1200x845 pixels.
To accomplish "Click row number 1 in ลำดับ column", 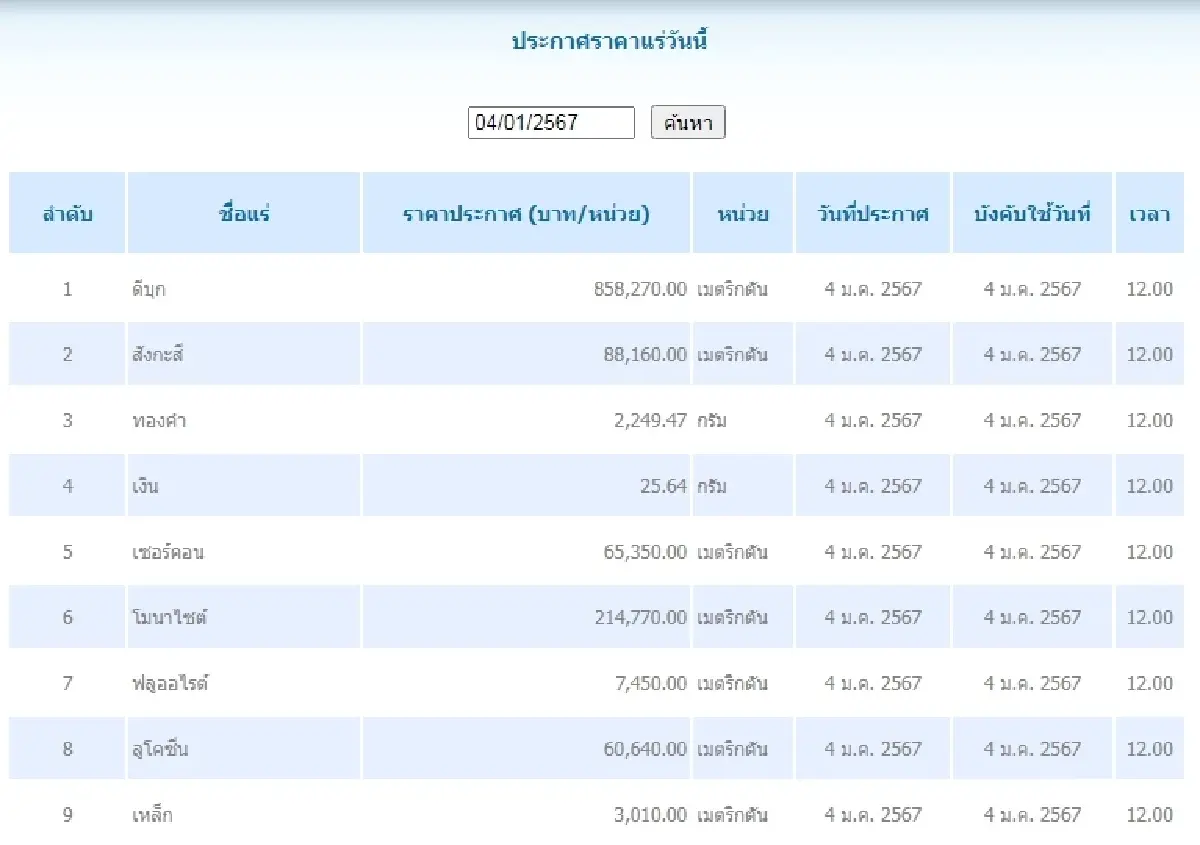I will (x=67, y=289).
